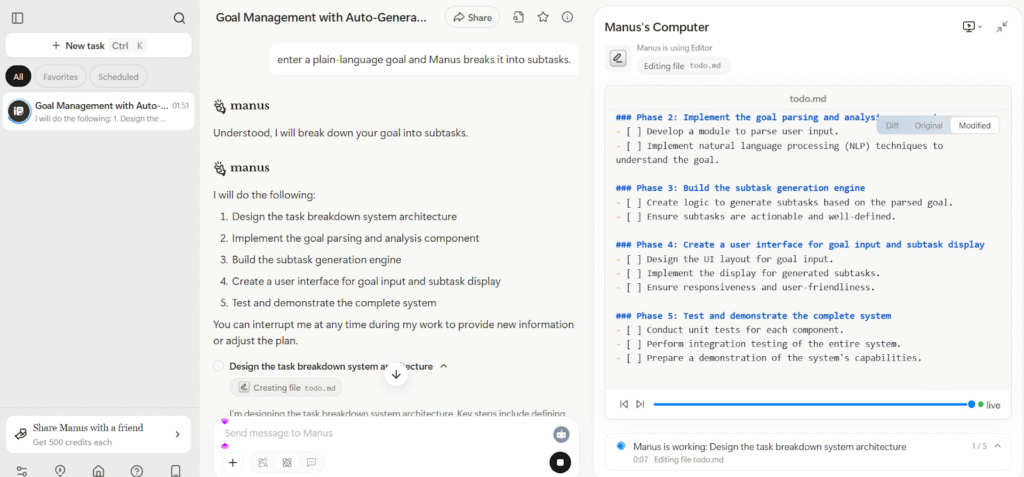Open the computer view mode dropdown
Viewport: 1024px width, 477px height.
point(972,27)
